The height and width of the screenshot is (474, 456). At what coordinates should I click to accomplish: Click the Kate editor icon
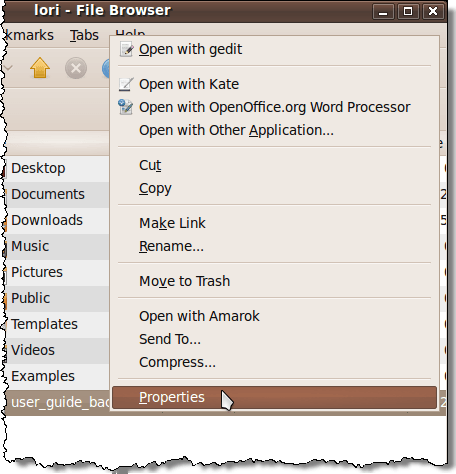[126, 84]
